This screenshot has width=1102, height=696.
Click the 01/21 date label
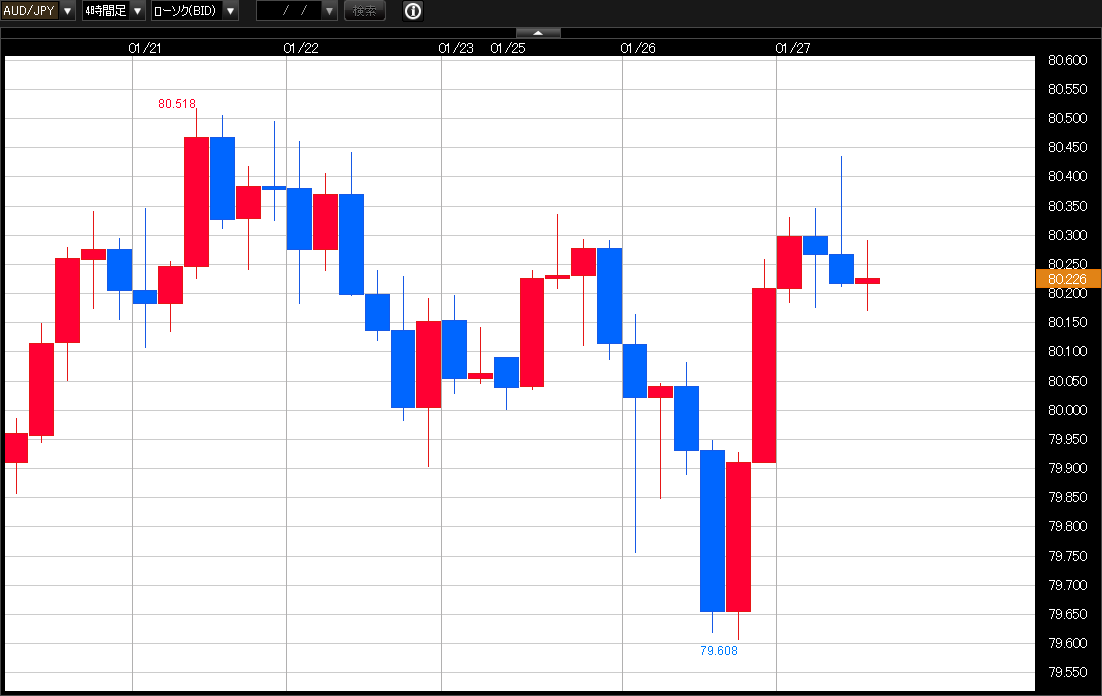(x=145, y=49)
